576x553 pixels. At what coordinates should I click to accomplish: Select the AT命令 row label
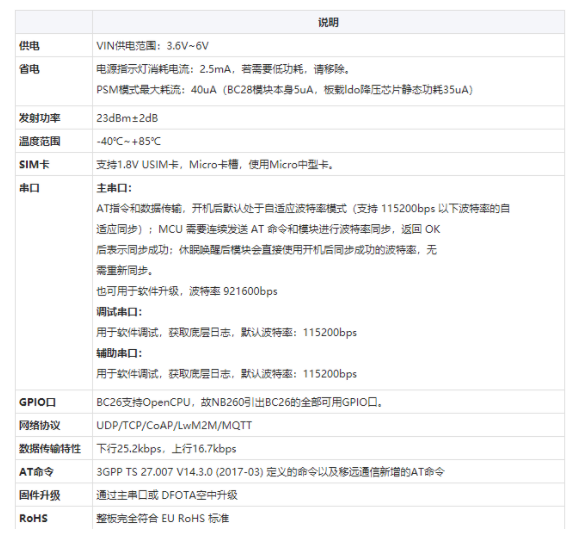click(36, 471)
